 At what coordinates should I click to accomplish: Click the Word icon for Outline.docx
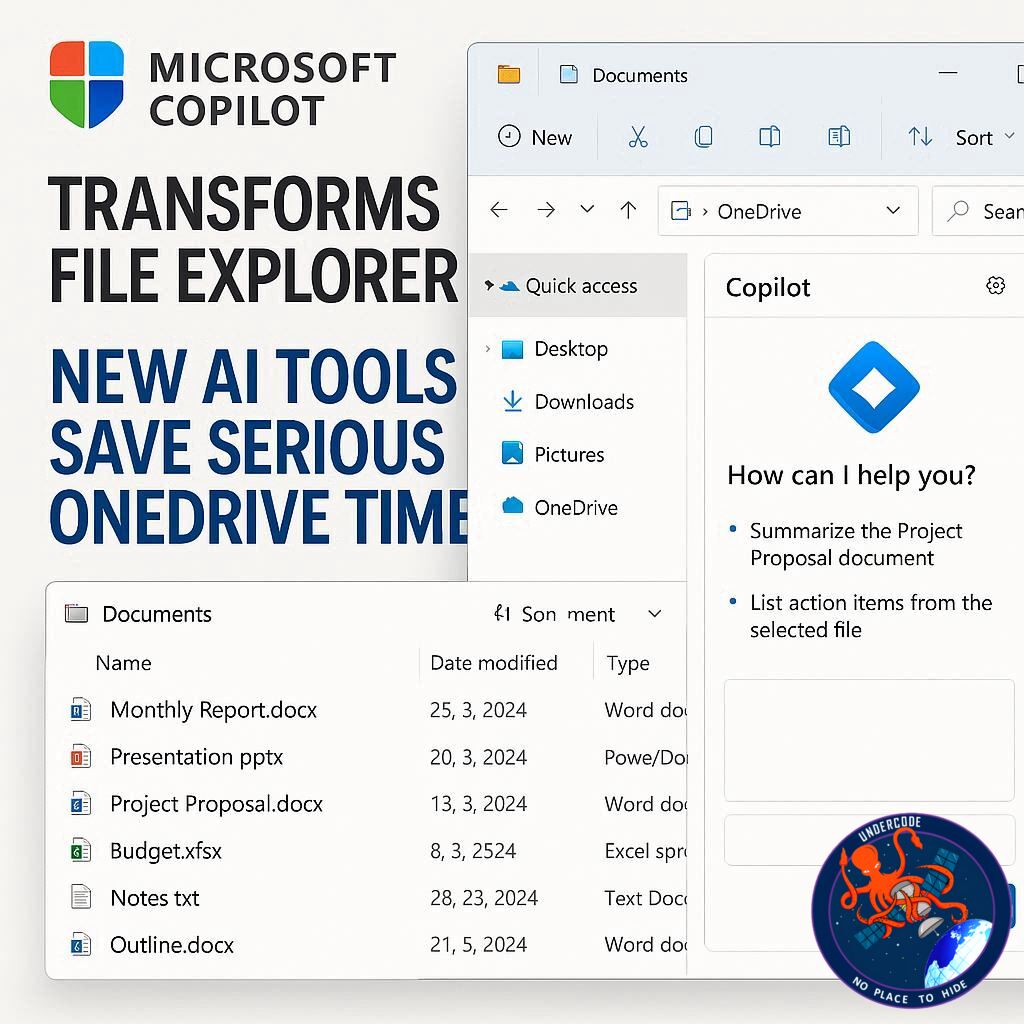(x=81, y=944)
